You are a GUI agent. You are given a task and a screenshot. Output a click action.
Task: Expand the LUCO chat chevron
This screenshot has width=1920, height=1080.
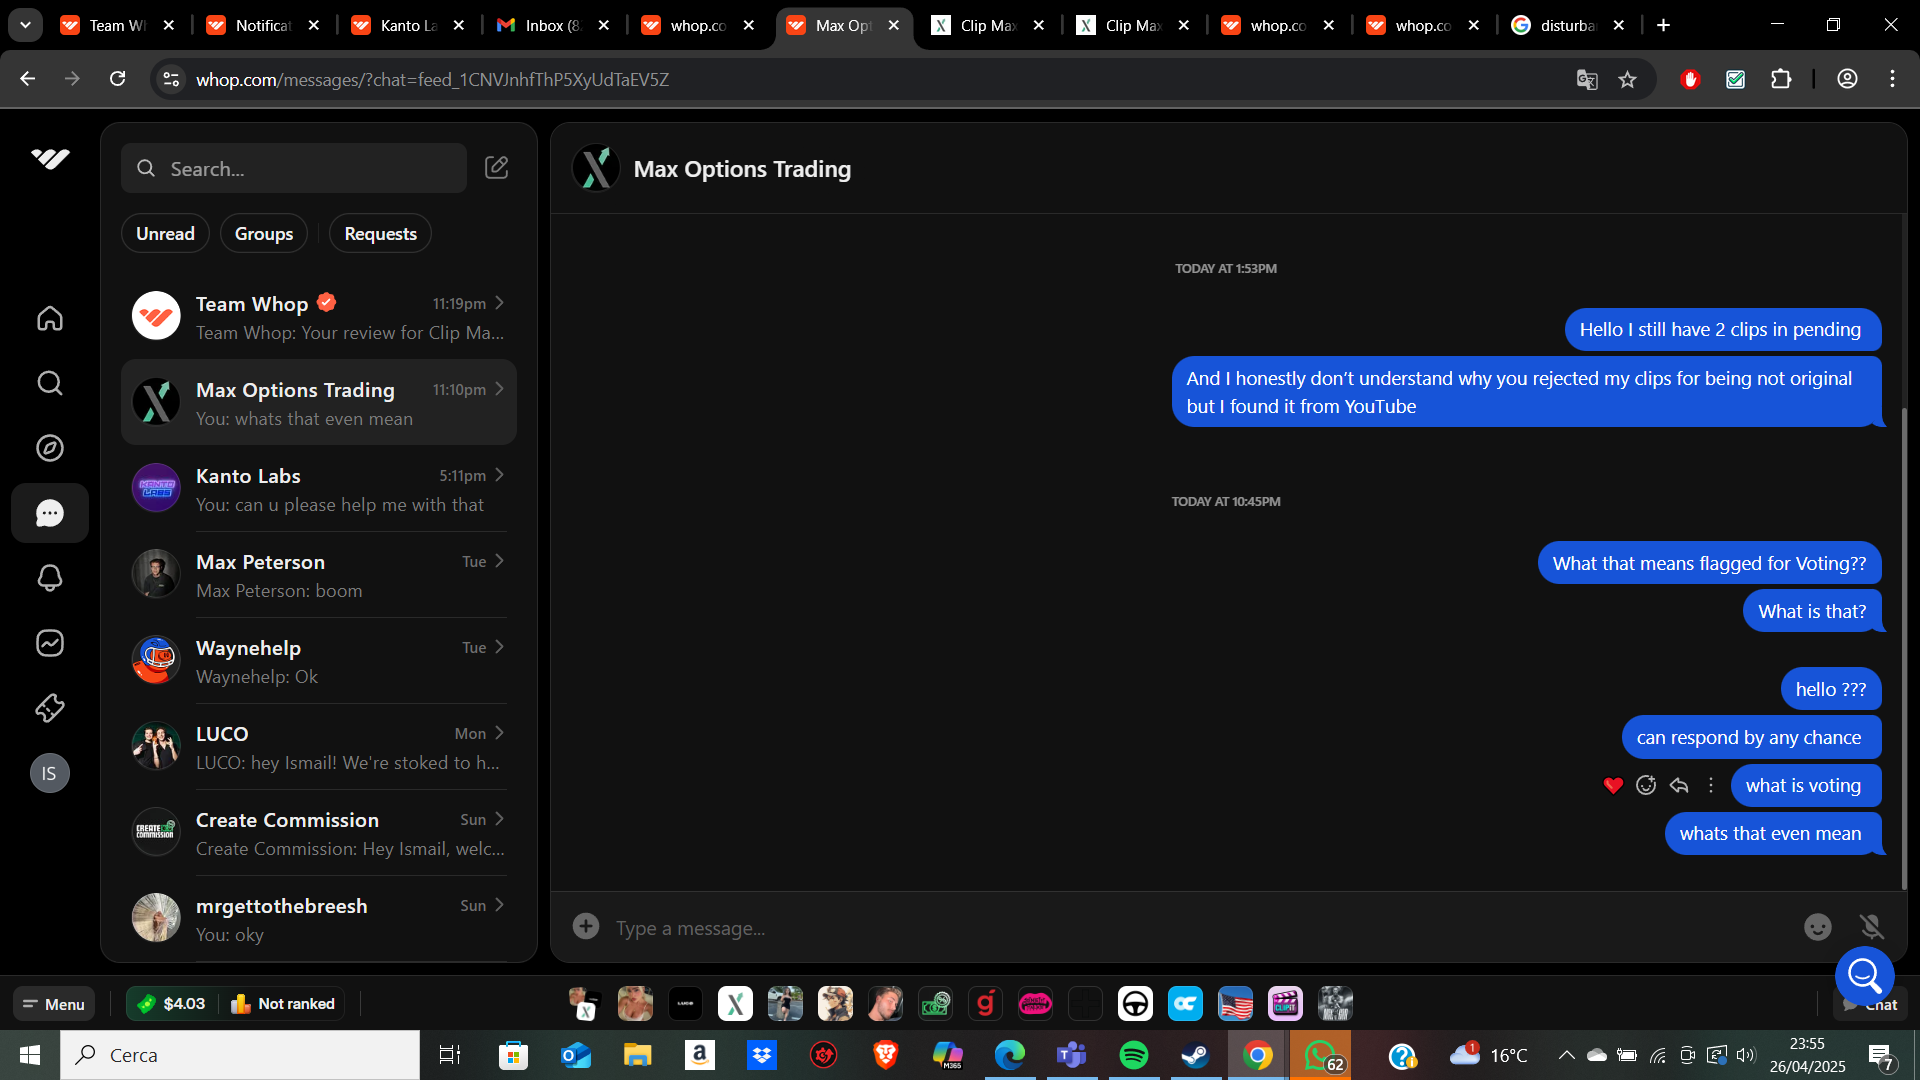pyautogui.click(x=500, y=733)
